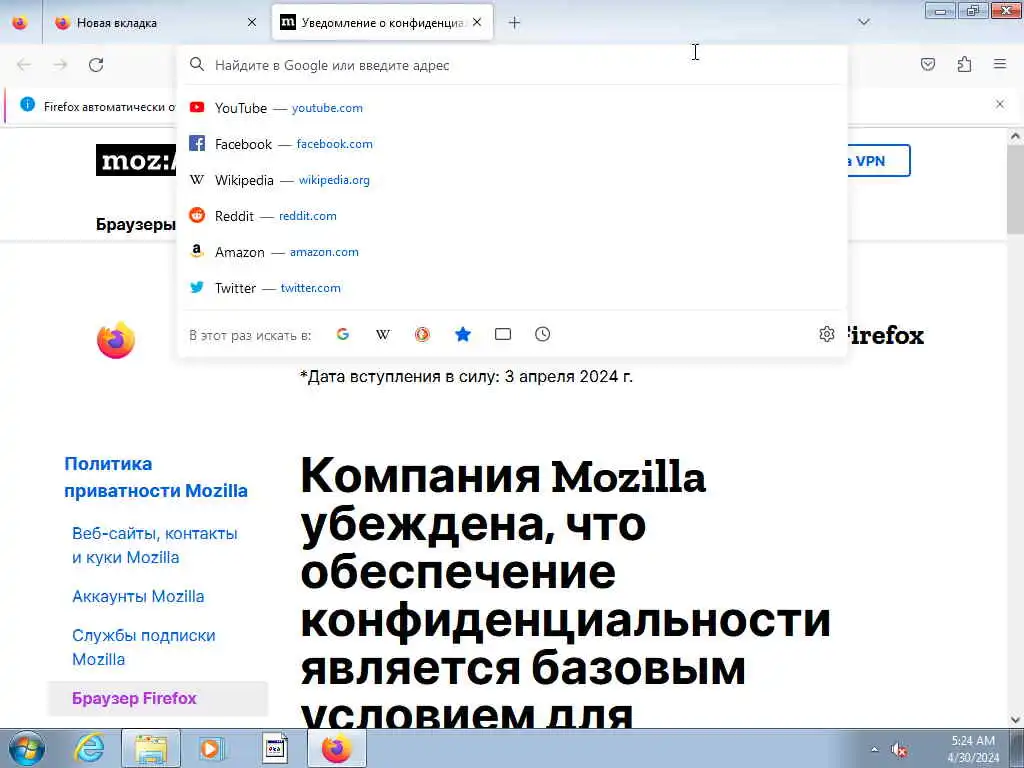The height and width of the screenshot is (768, 1024).
Task: Focus the address bar search field
Action: 512,65
